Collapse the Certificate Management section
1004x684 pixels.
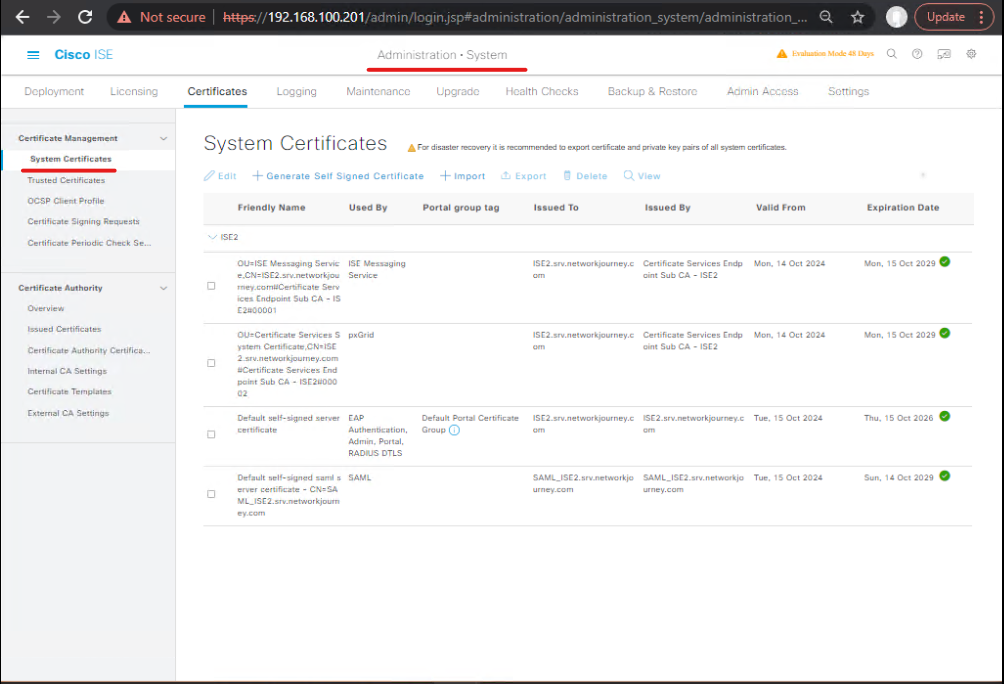tap(163, 138)
